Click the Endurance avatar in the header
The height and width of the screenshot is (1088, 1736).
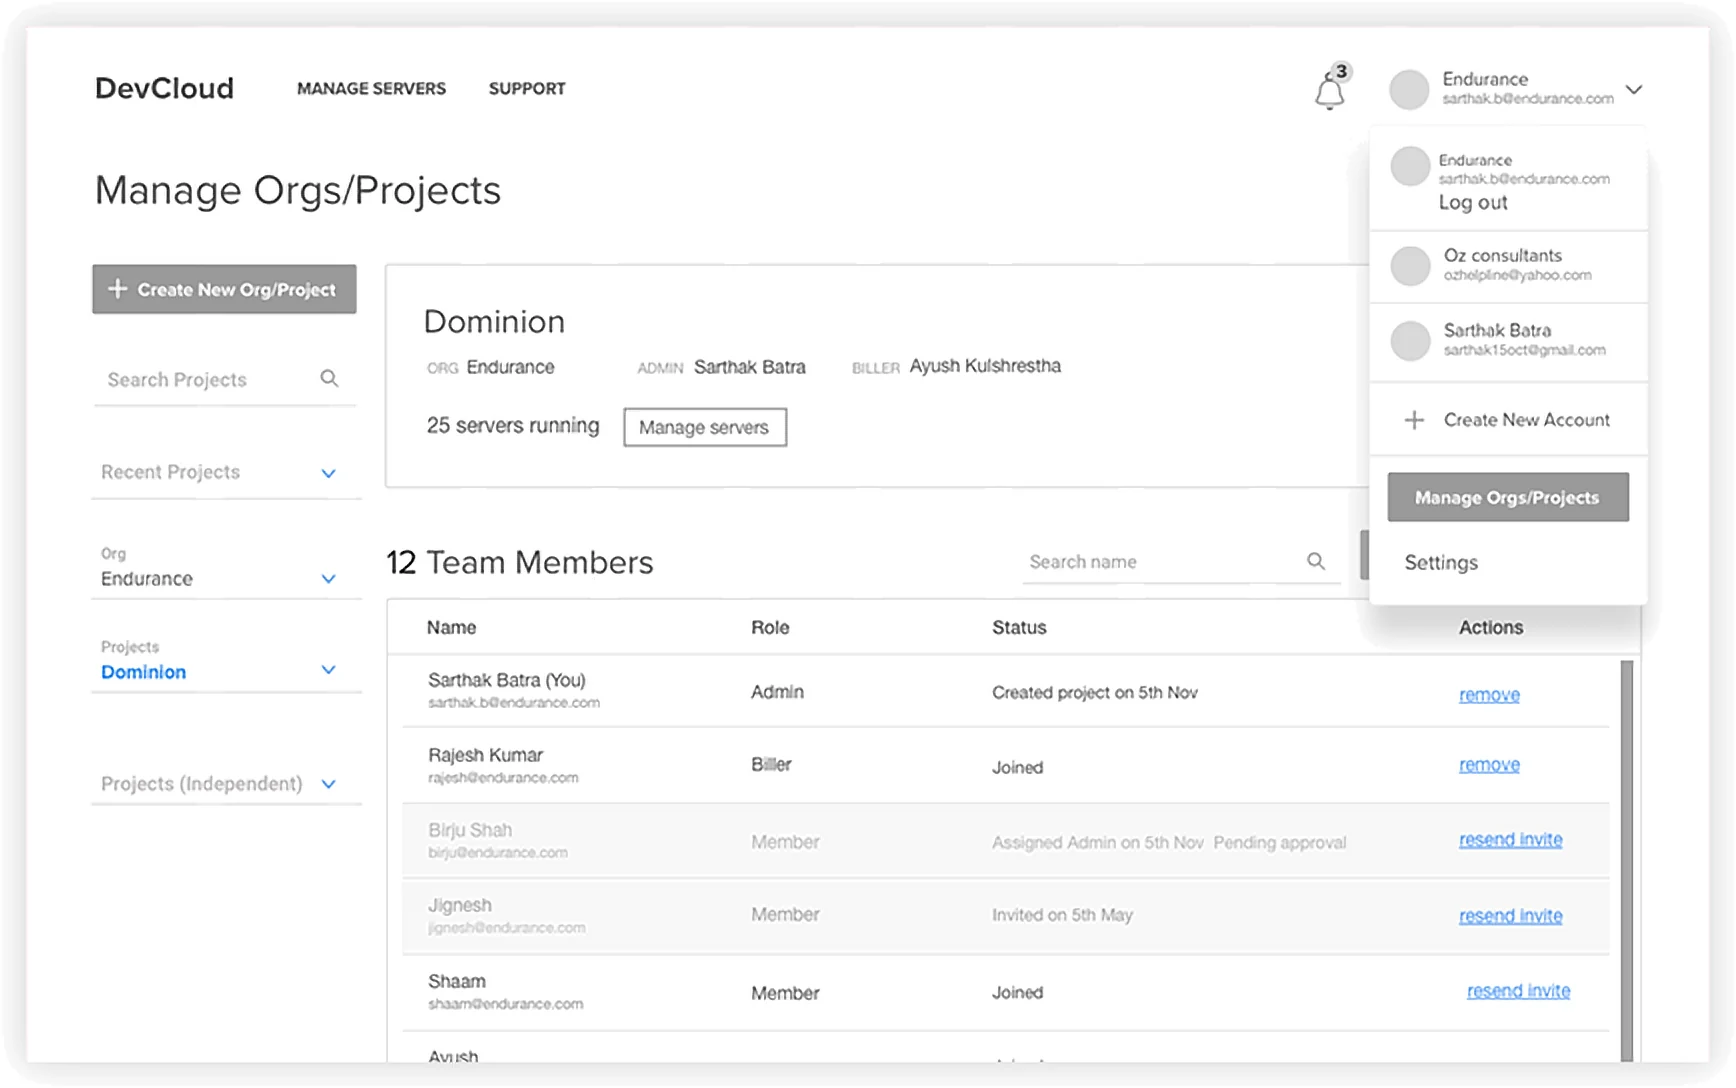tap(1409, 89)
